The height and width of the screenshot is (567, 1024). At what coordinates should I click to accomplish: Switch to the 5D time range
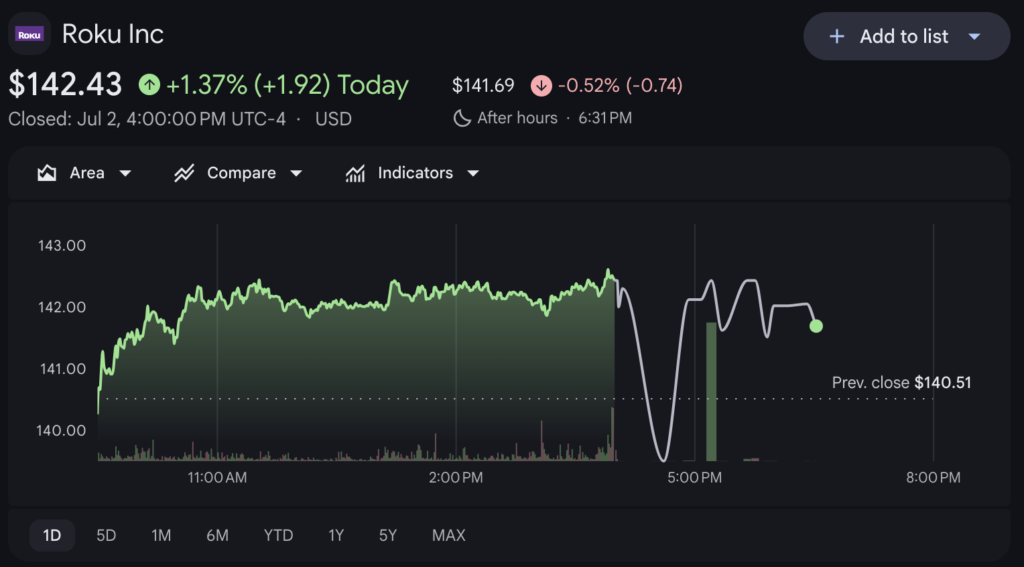click(x=106, y=536)
